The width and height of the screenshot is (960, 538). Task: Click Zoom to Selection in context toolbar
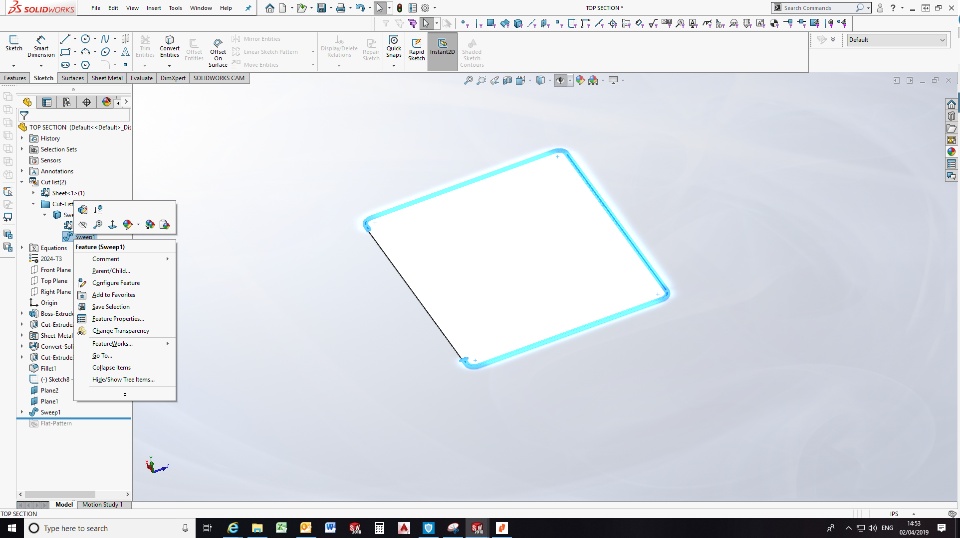(97, 225)
